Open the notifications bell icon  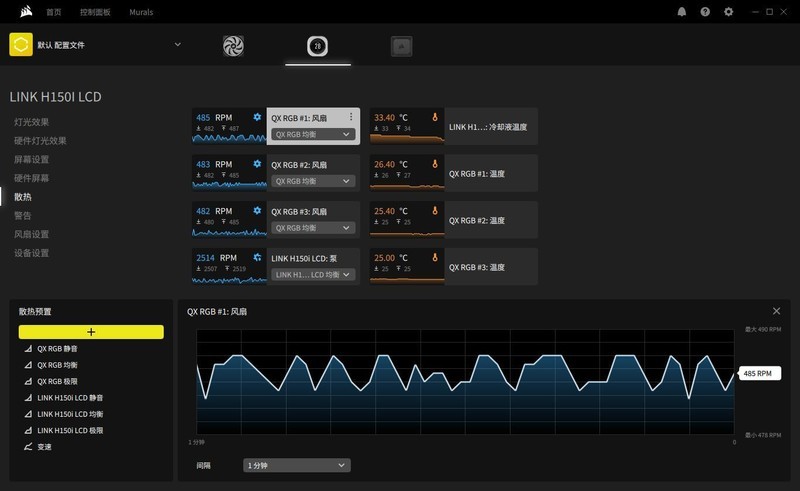tap(682, 12)
